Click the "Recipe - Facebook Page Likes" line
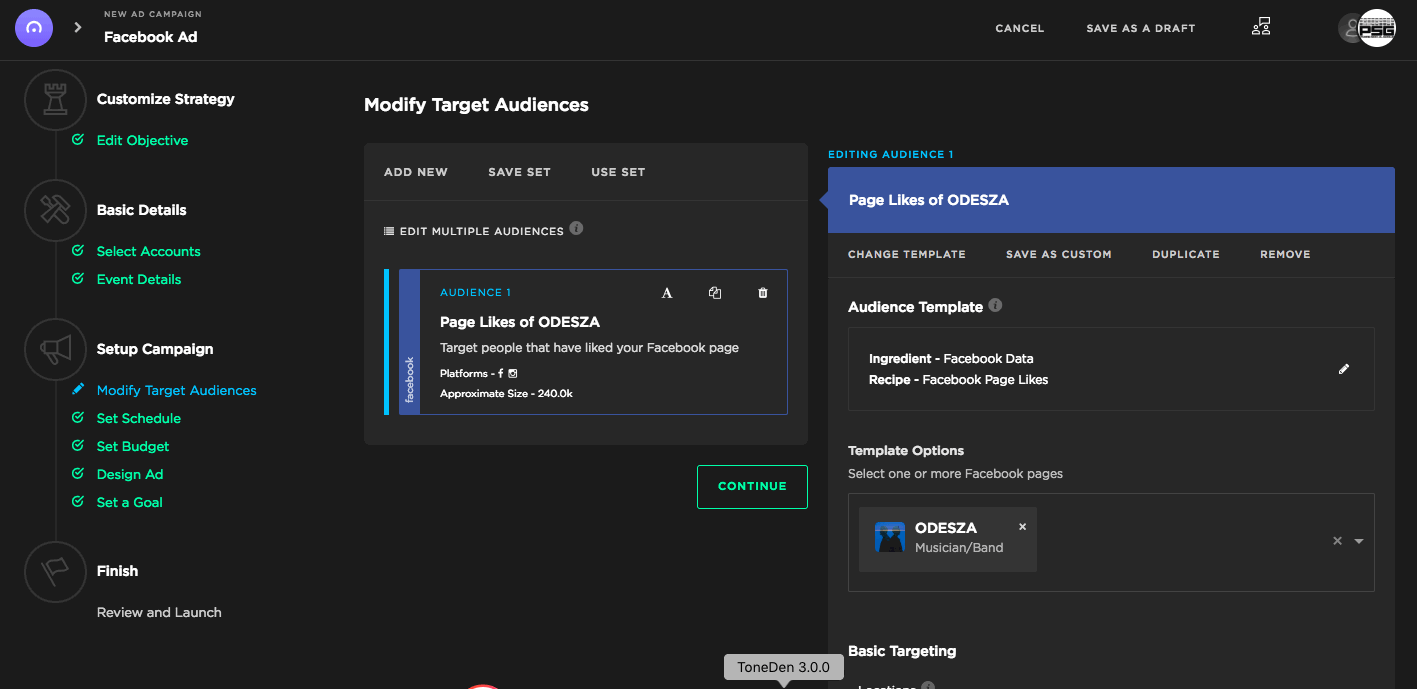 (x=959, y=380)
